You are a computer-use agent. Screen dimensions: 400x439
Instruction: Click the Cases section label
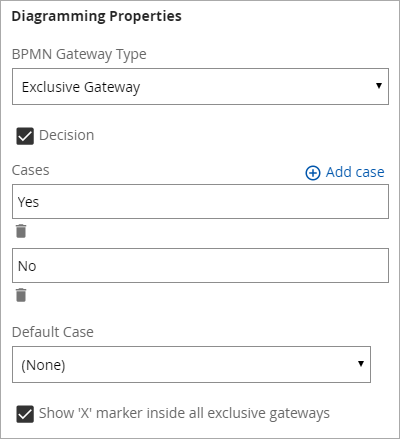(31, 170)
